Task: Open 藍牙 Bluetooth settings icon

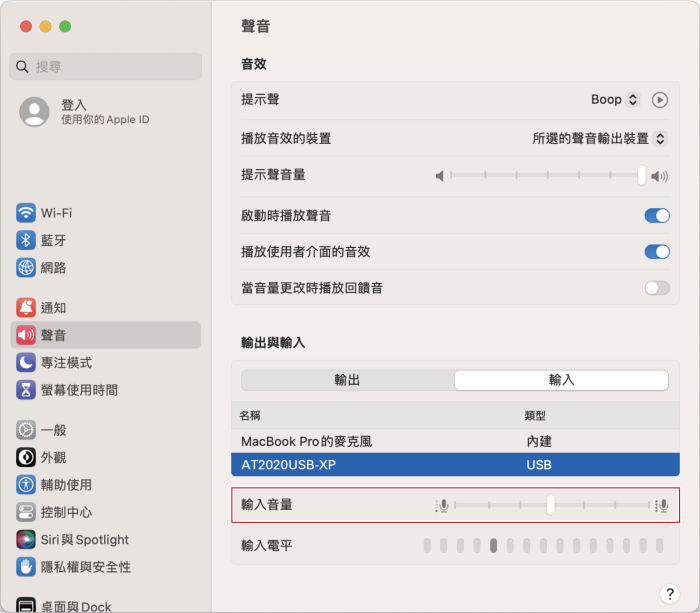Action: (x=26, y=240)
